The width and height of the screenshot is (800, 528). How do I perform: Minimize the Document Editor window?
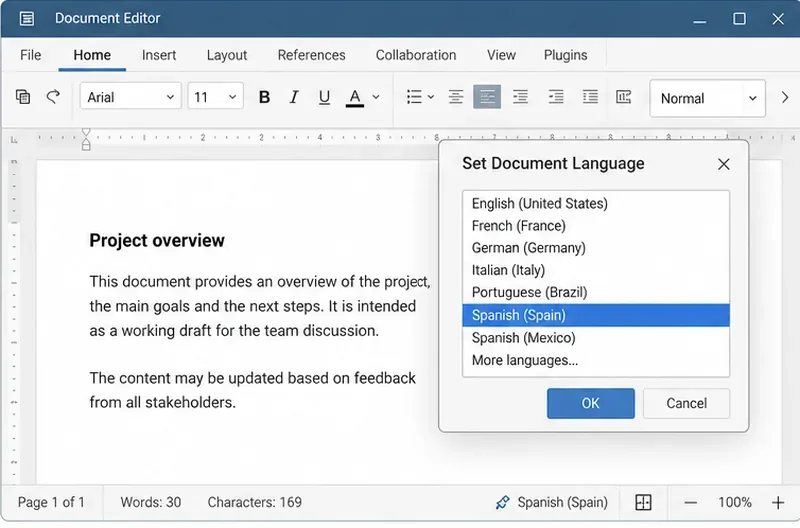pyautogui.click(x=699, y=19)
